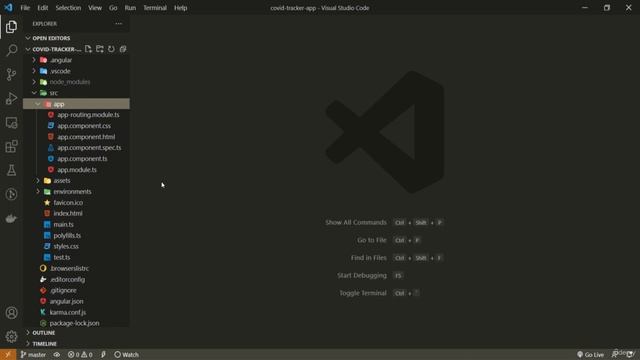Expand the .vscode folder

(76, 71)
